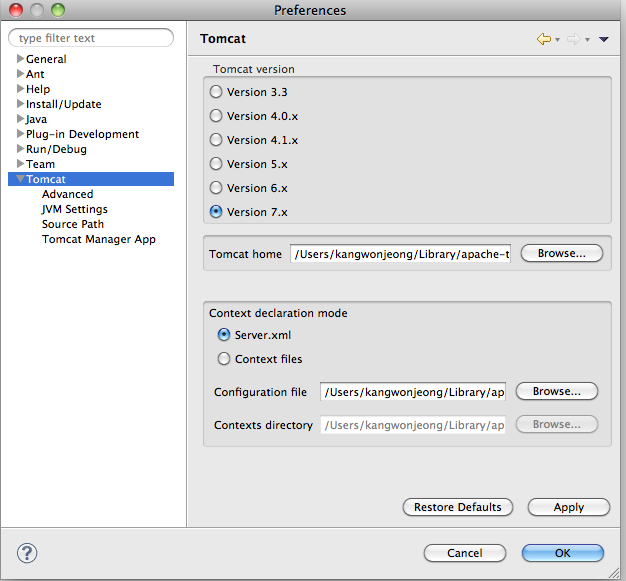Expand the Java tree node
626x581 pixels.
[x=20, y=119]
